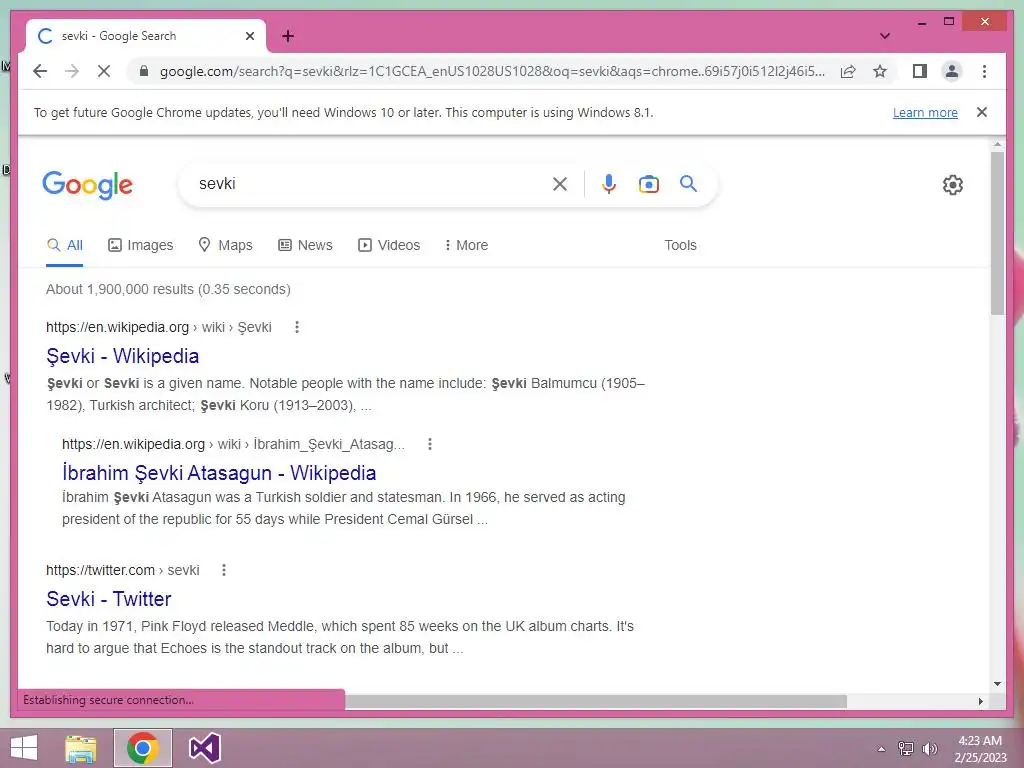Image resolution: width=1024 pixels, height=768 pixels.
Task: Open Google search settings gear
Action: (953, 185)
